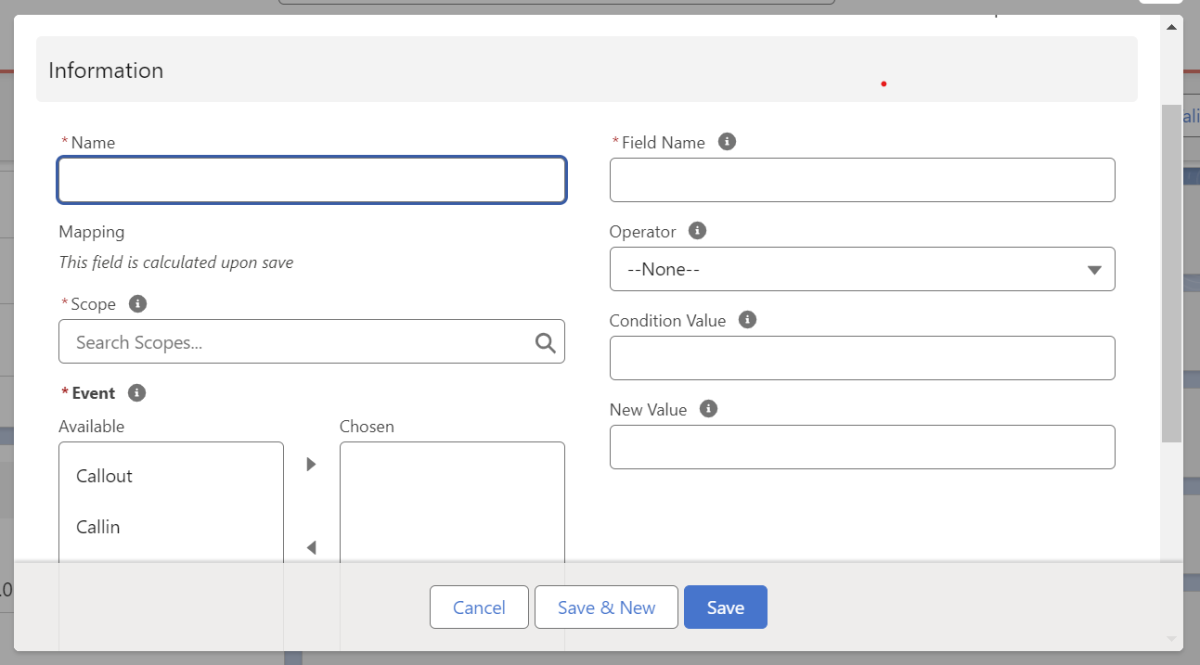Click the Condition Value info icon
This screenshot has width=1200, height=665.
pos(747,320)
